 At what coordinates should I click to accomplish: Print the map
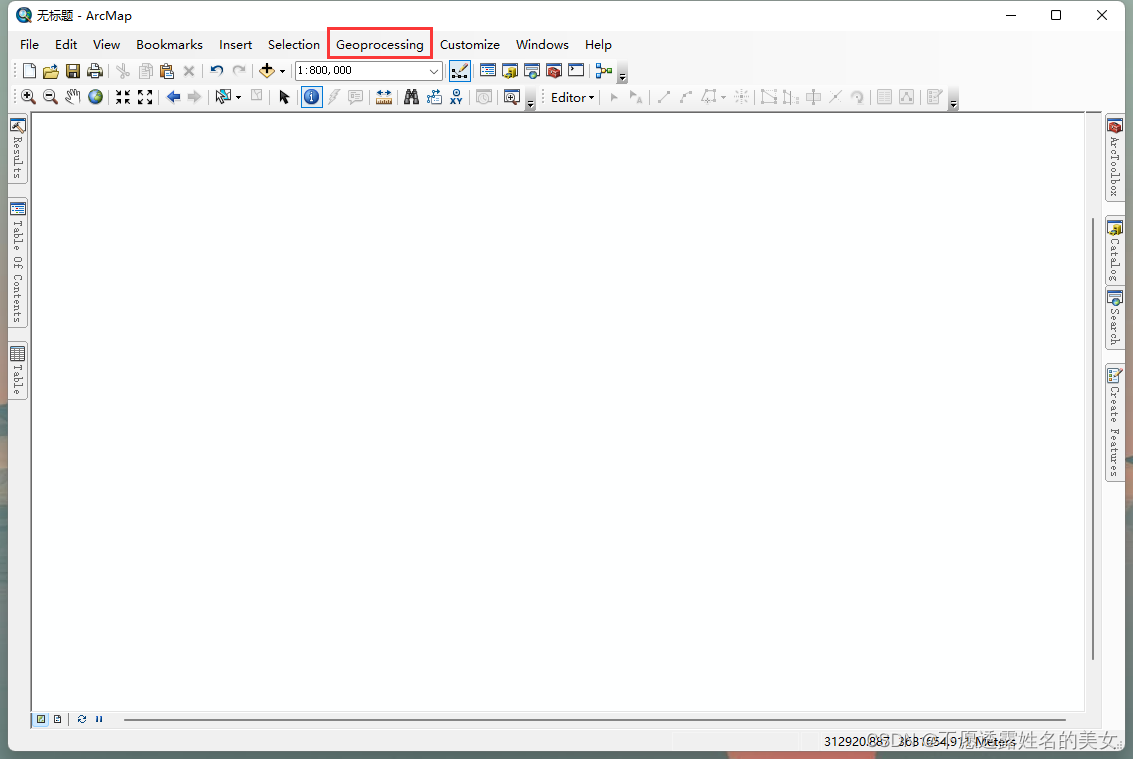coord(95,71)
